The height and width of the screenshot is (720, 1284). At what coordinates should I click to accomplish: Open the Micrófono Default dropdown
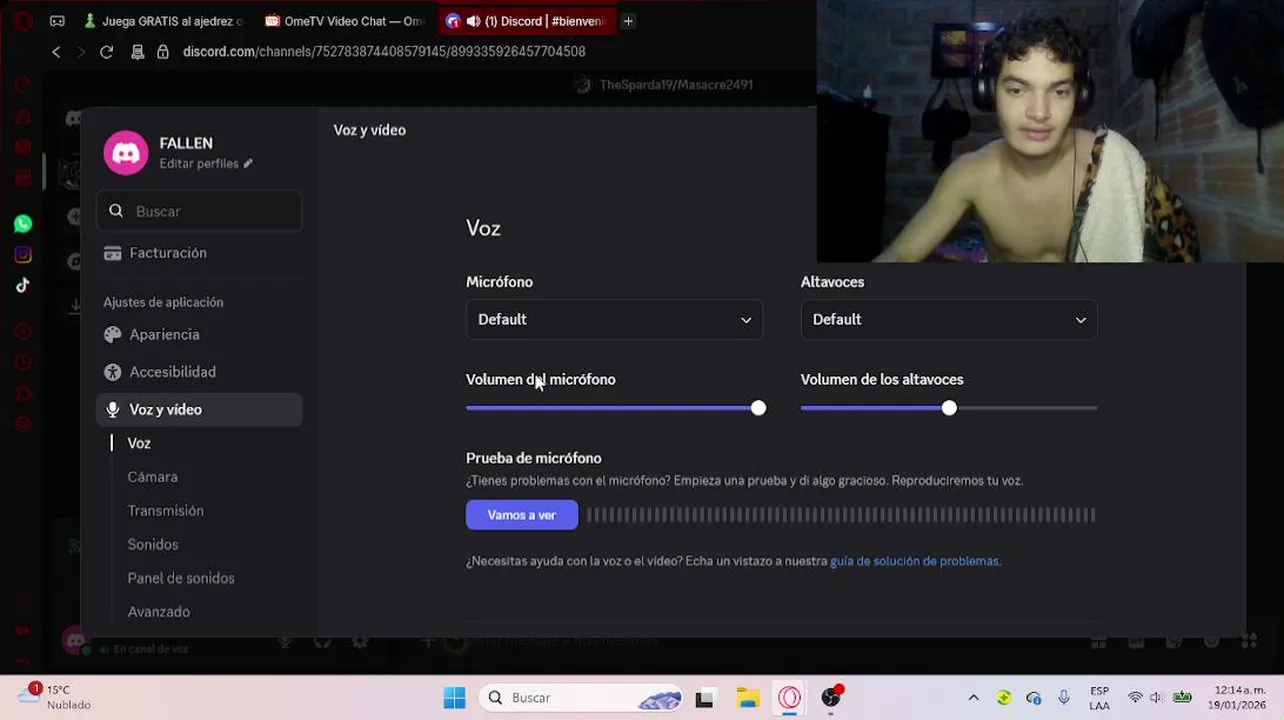click(614, 320)
